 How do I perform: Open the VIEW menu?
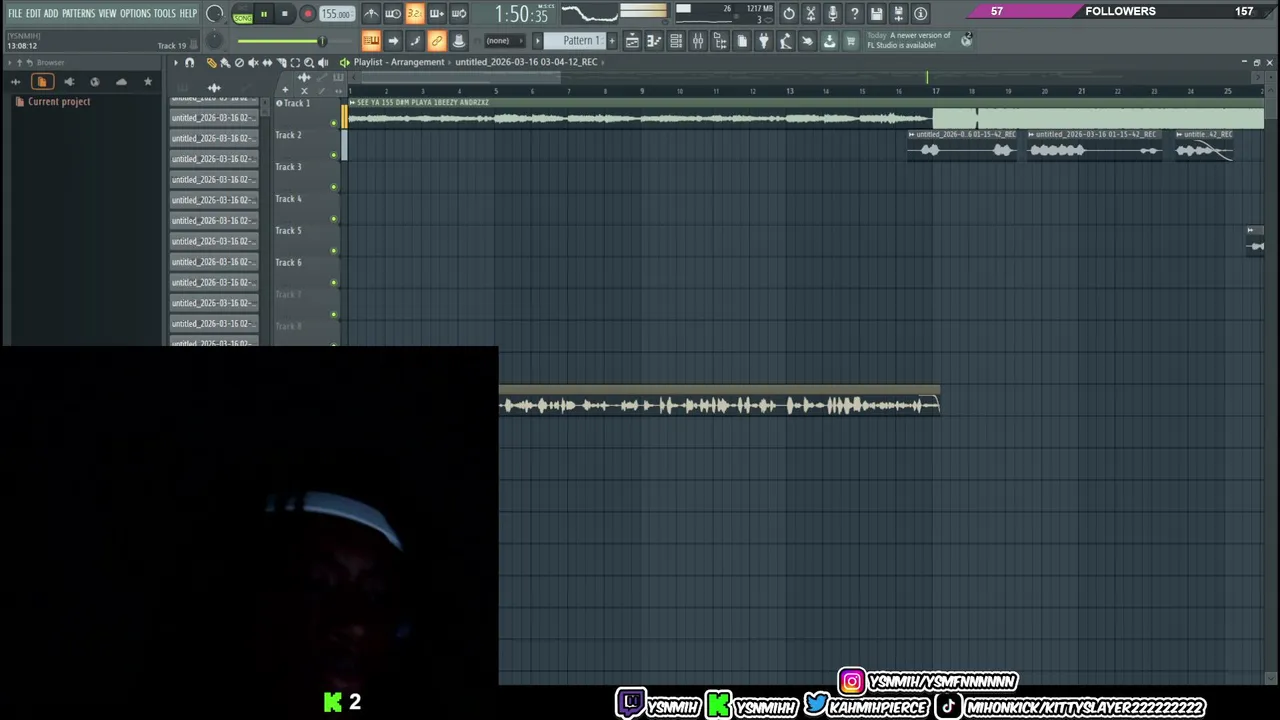click(107, 13)
